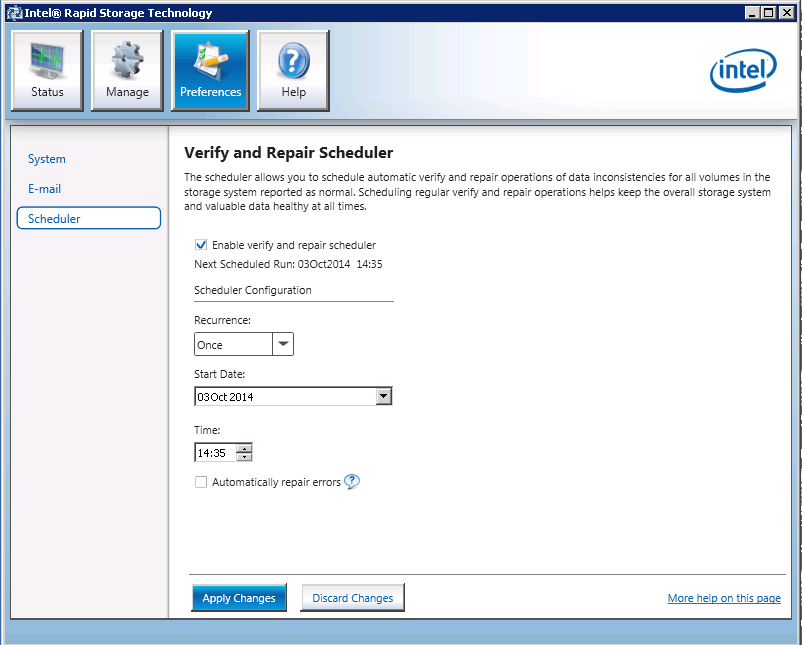
Task: Click the Time field showing 14:35
Action: tap(215, 453)
